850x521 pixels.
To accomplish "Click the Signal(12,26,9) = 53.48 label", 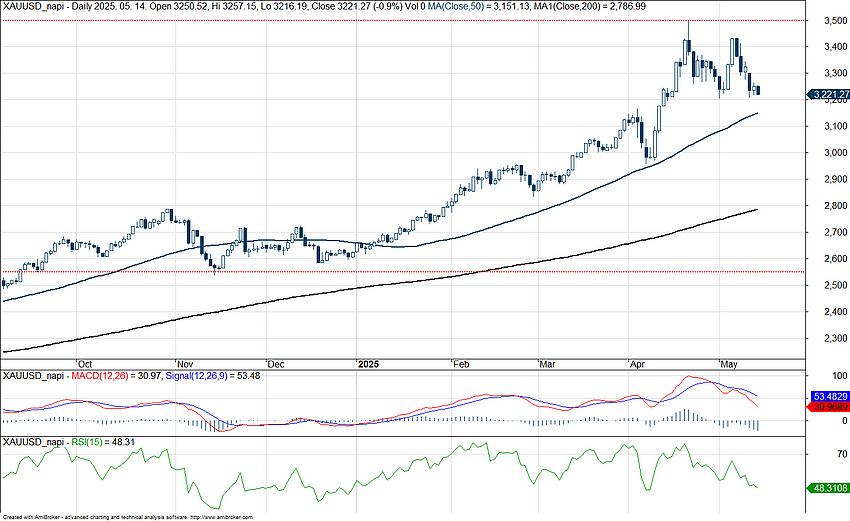I will pyautogui.click(x=212, y=375).
